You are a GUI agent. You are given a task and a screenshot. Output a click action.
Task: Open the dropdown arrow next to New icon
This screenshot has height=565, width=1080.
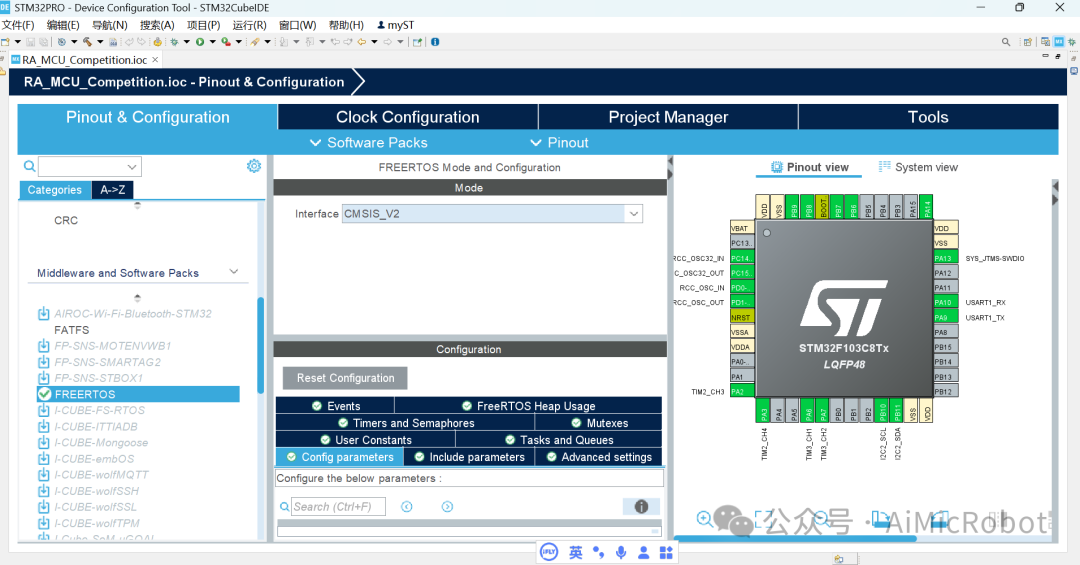[x=18, y=42]
